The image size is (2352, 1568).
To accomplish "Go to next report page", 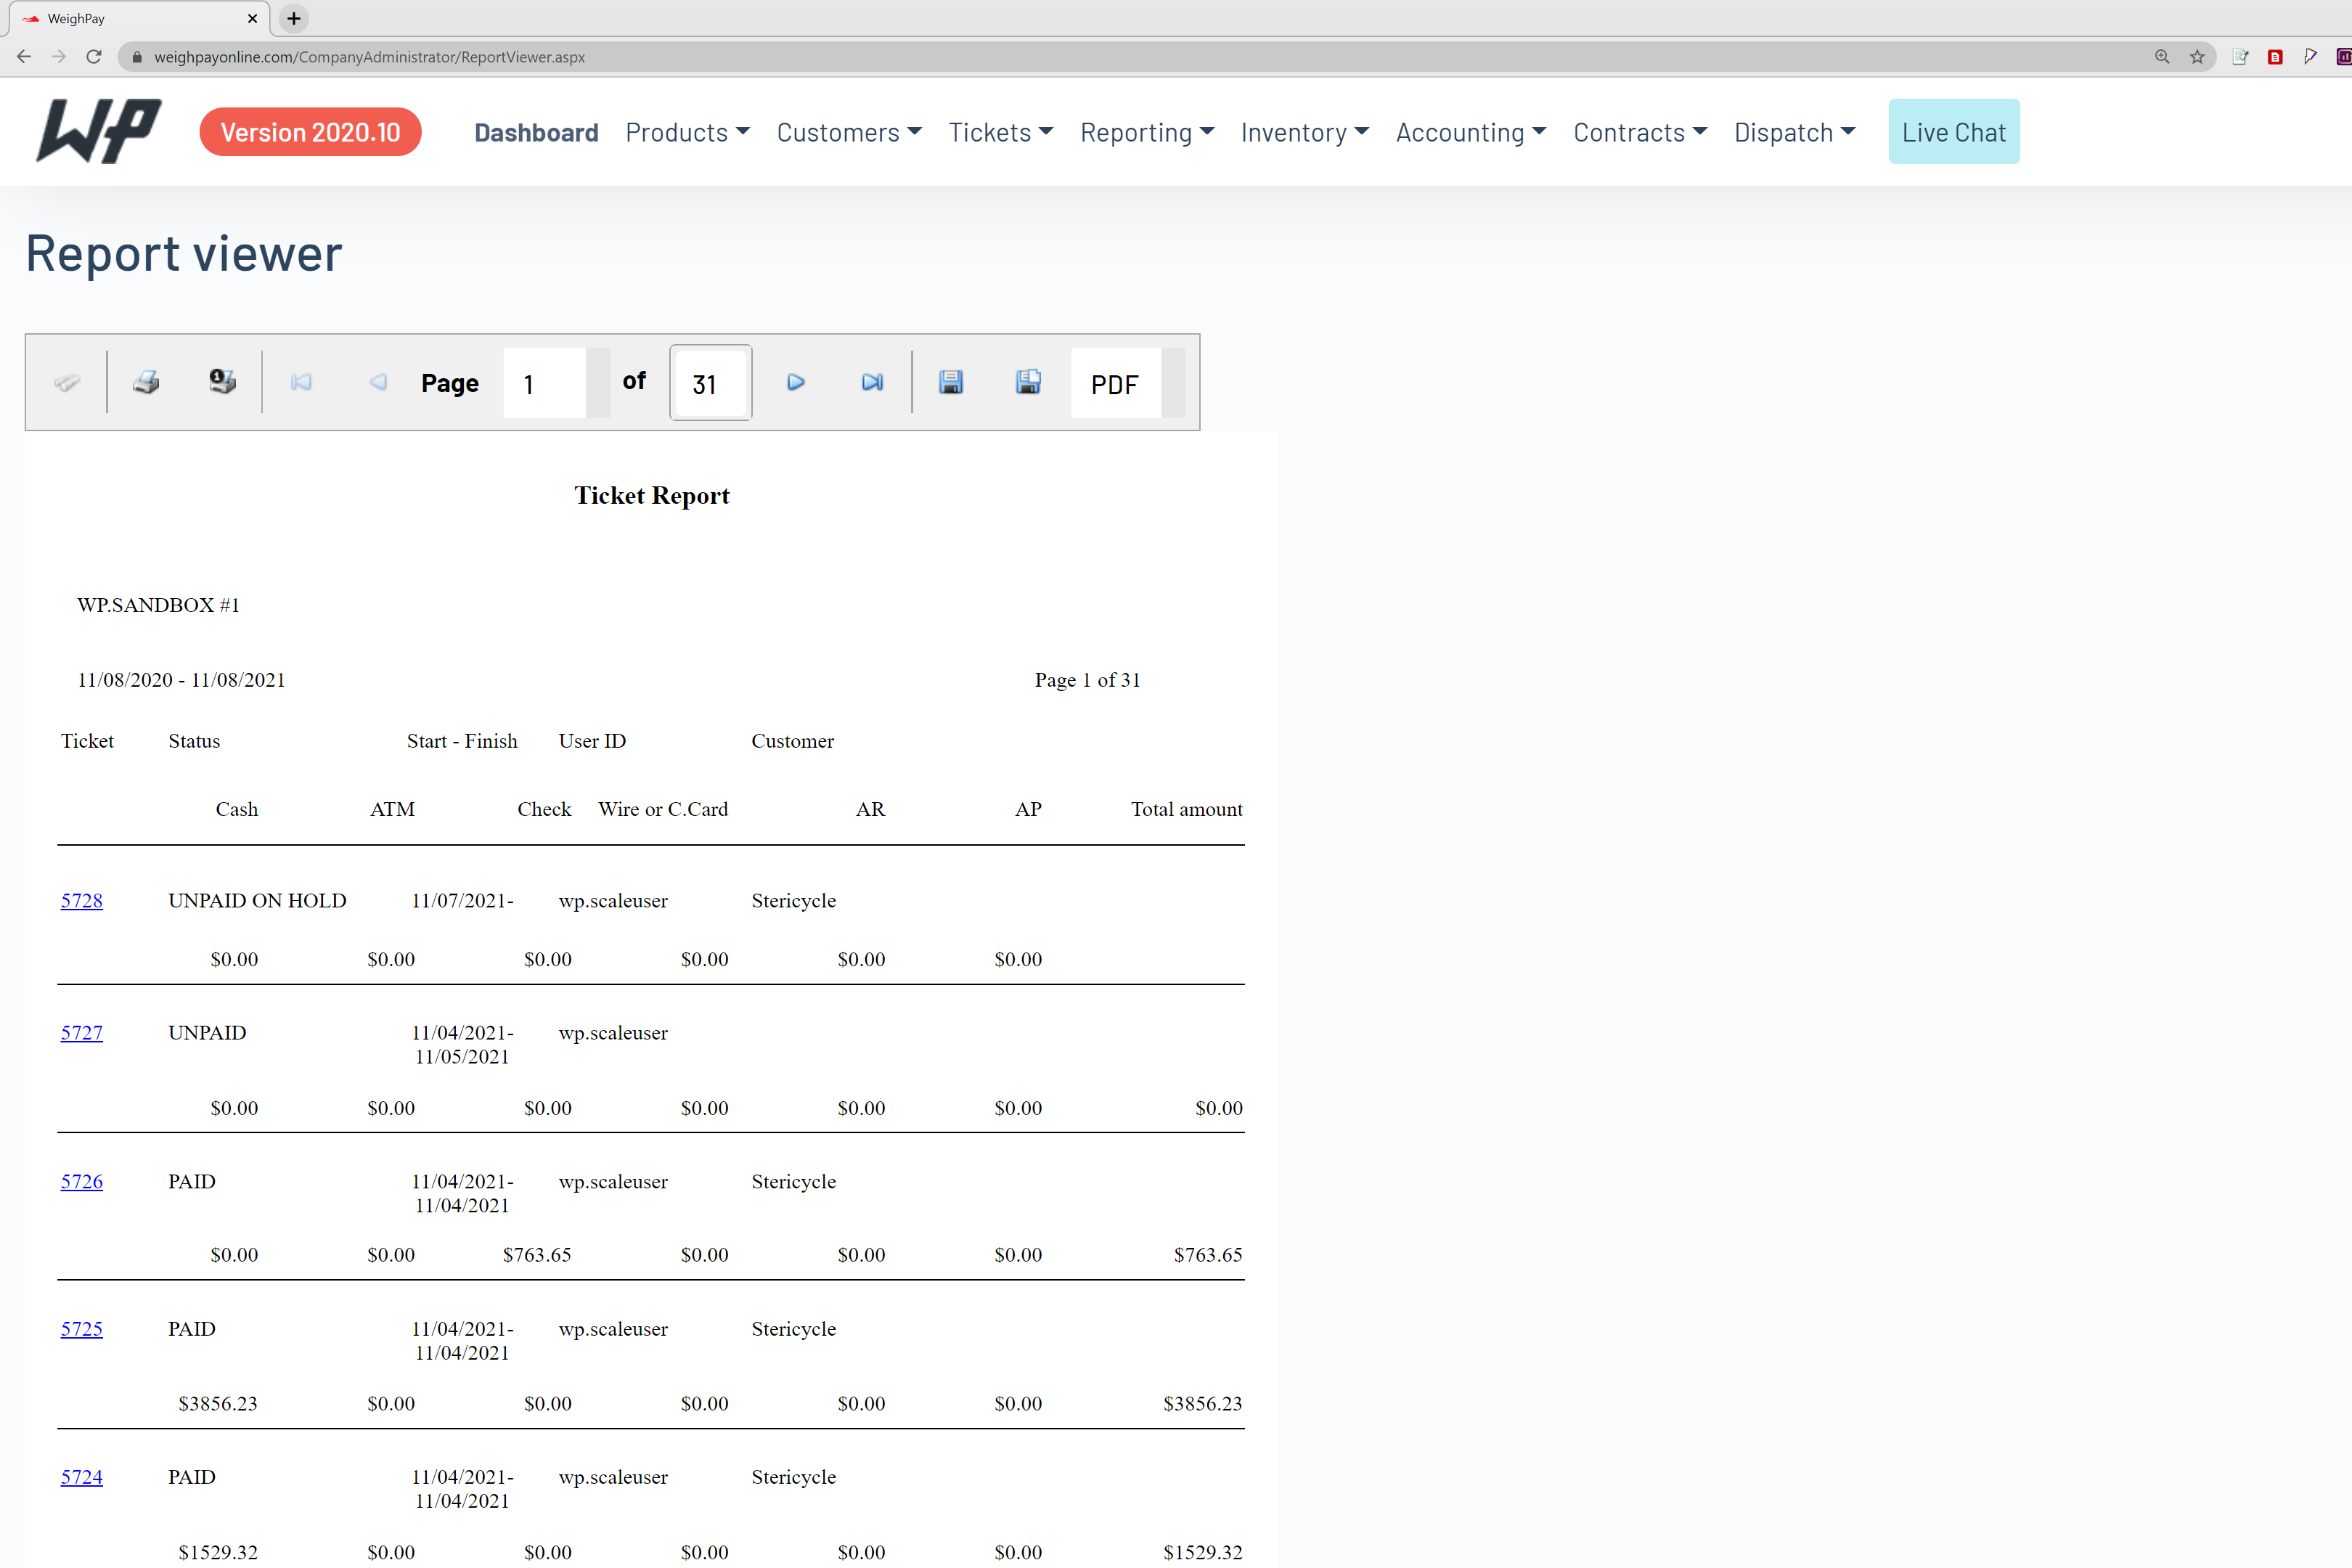I will (x=795, y=382).
